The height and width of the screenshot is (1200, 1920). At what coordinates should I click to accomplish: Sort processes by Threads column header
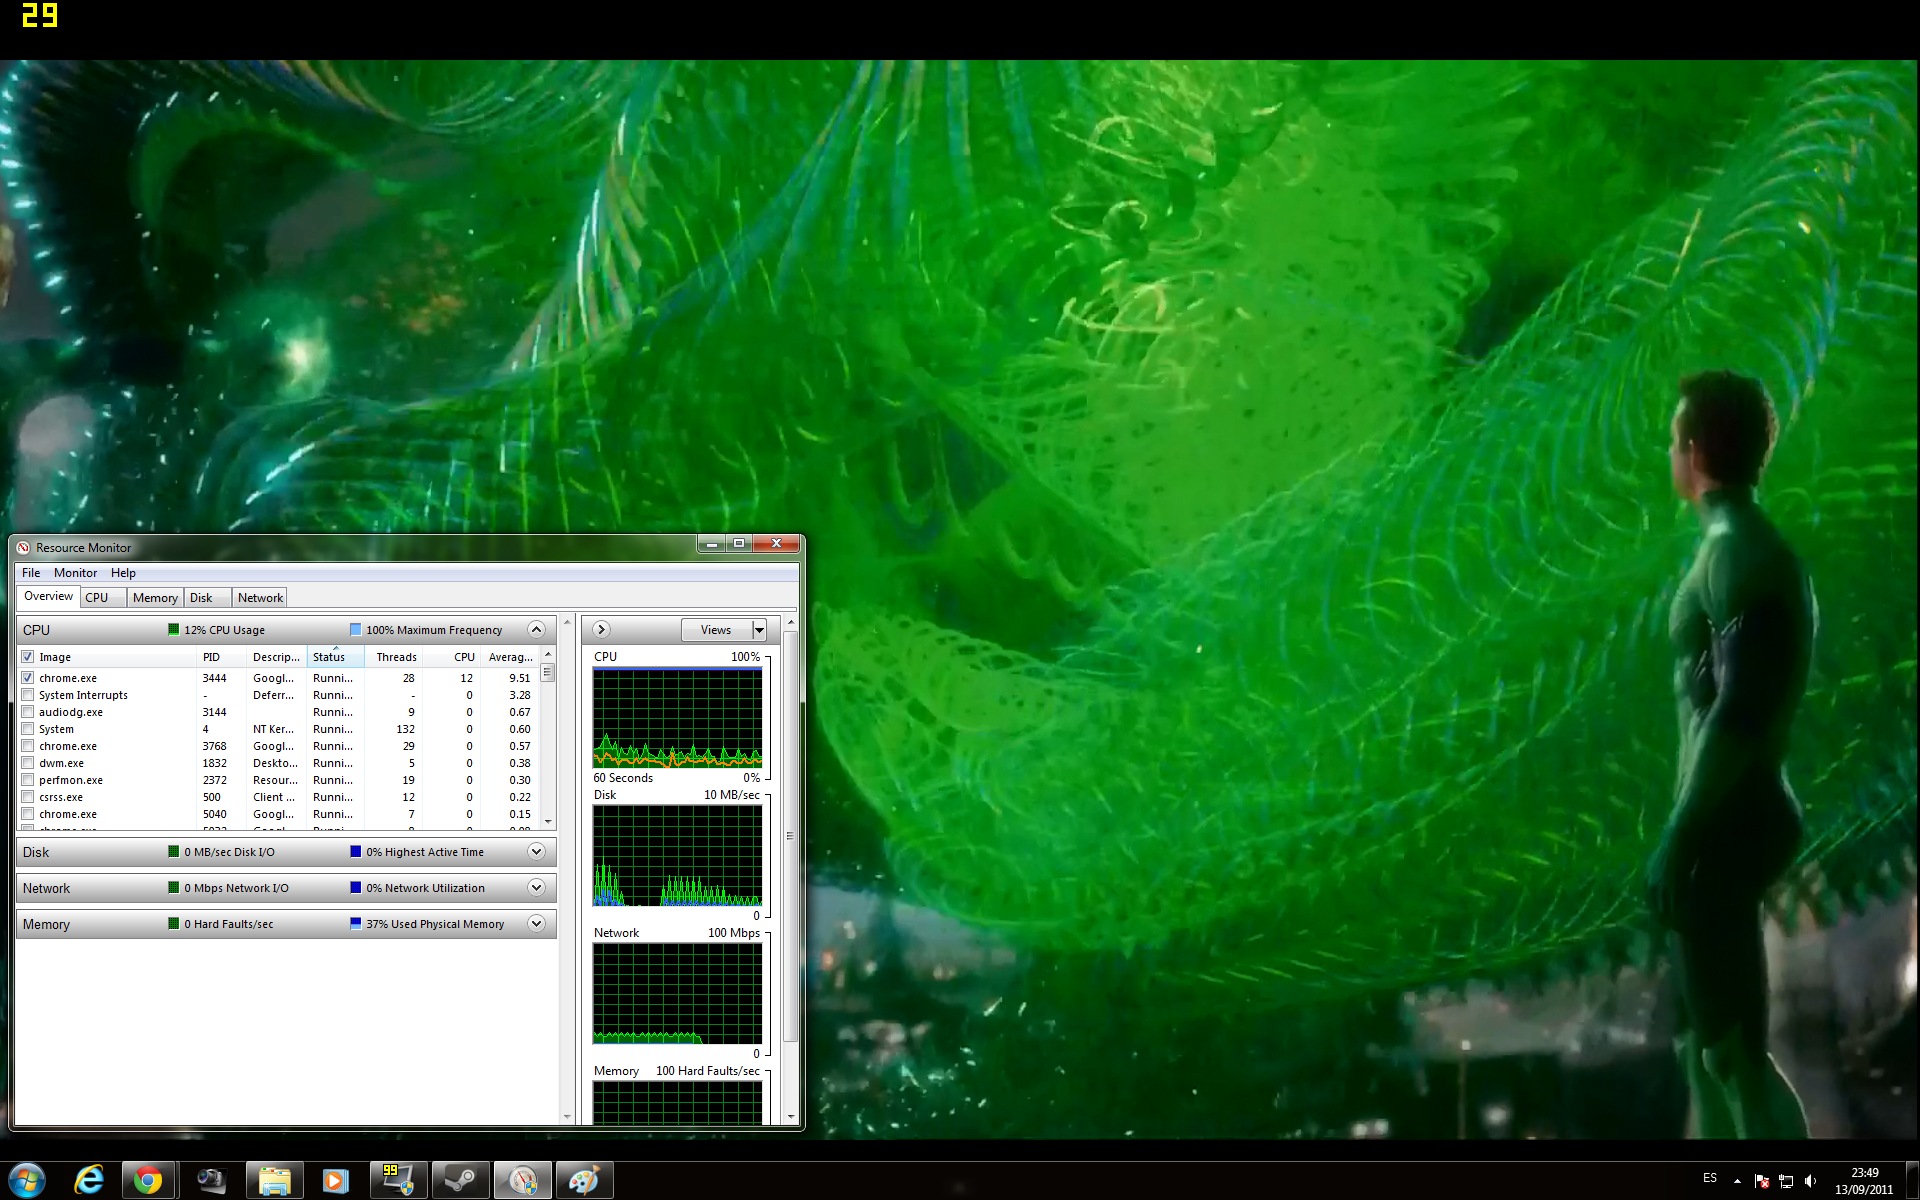point(396,657)
